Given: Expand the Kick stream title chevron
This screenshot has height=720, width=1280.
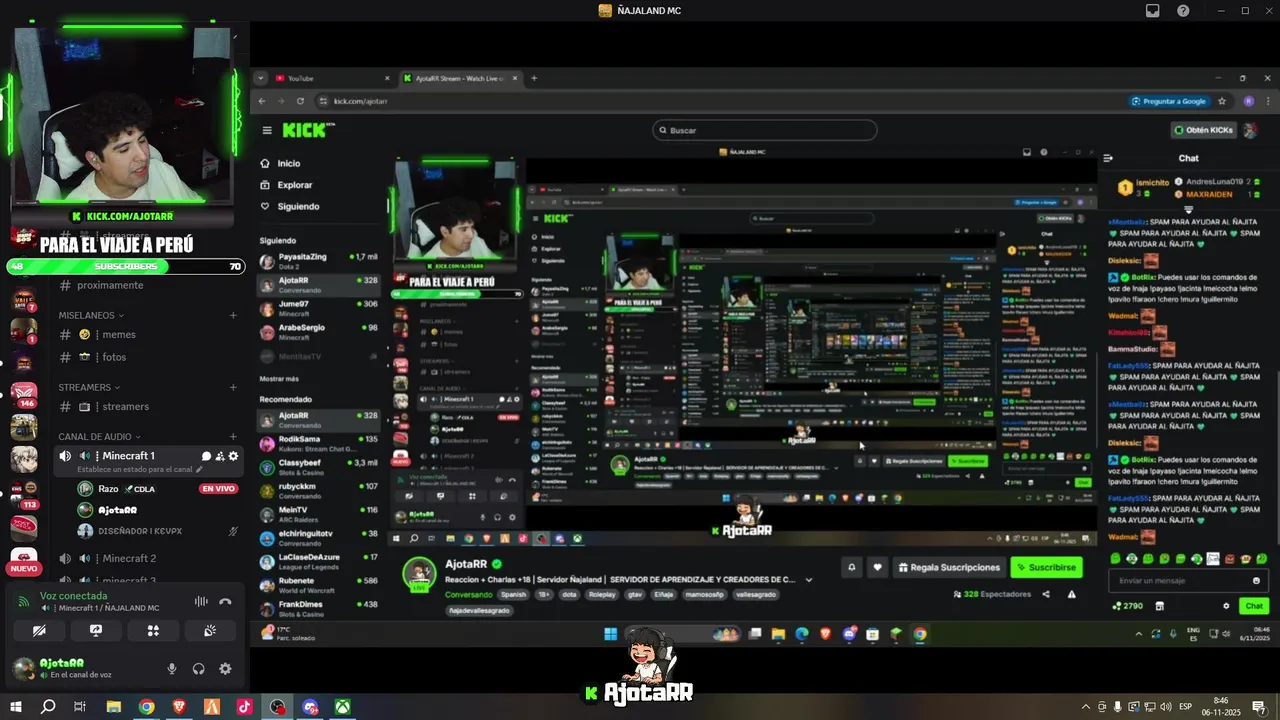Looking at the screenshot, I should (x=809, y=580).
